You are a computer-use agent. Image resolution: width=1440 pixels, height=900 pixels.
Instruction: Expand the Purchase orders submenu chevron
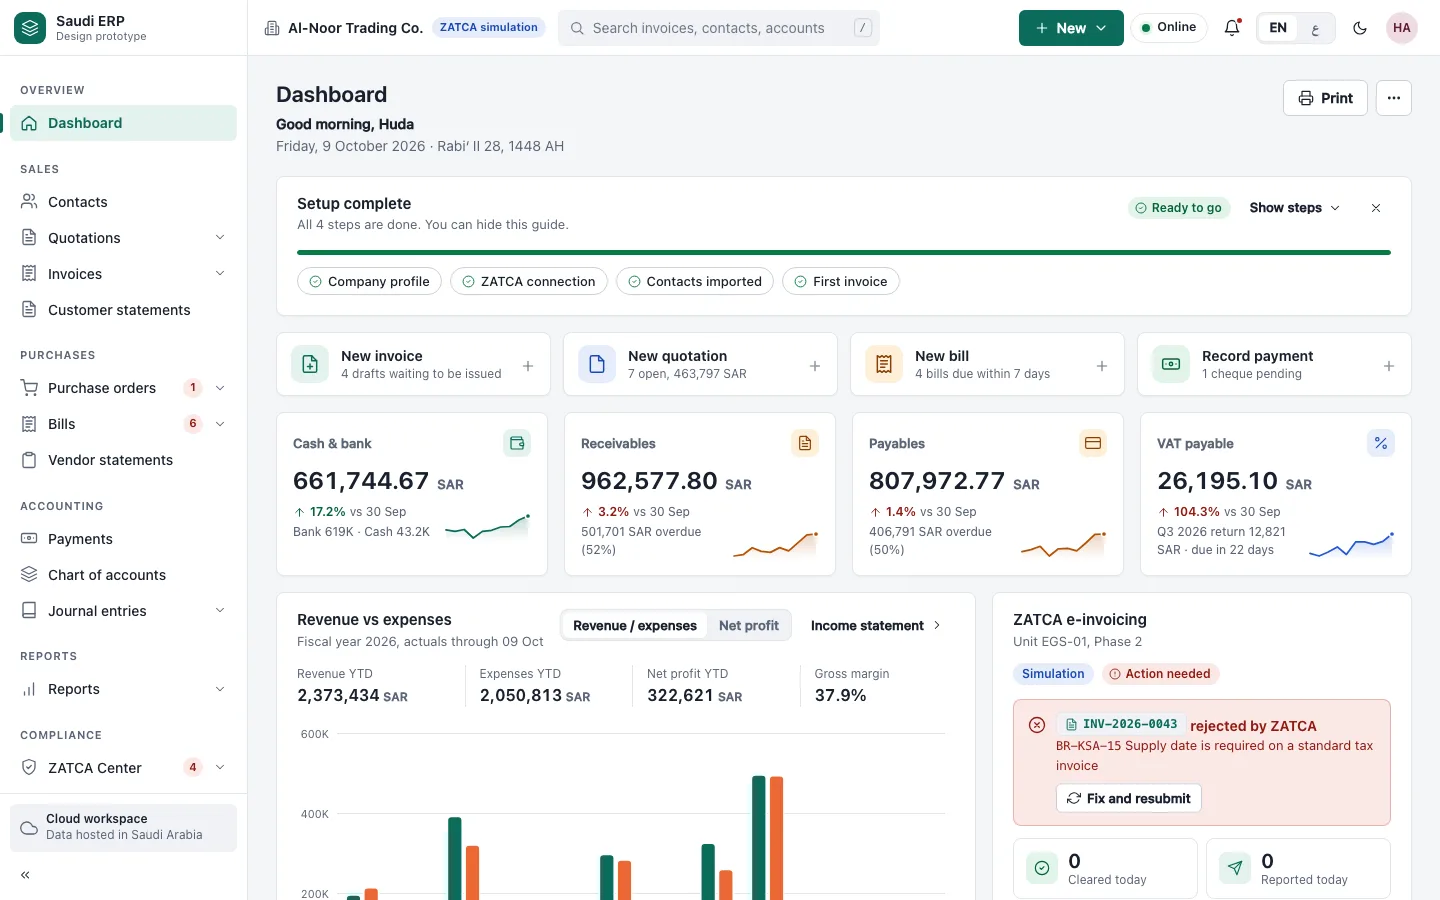pyautogui.click(x=220, y=388)
